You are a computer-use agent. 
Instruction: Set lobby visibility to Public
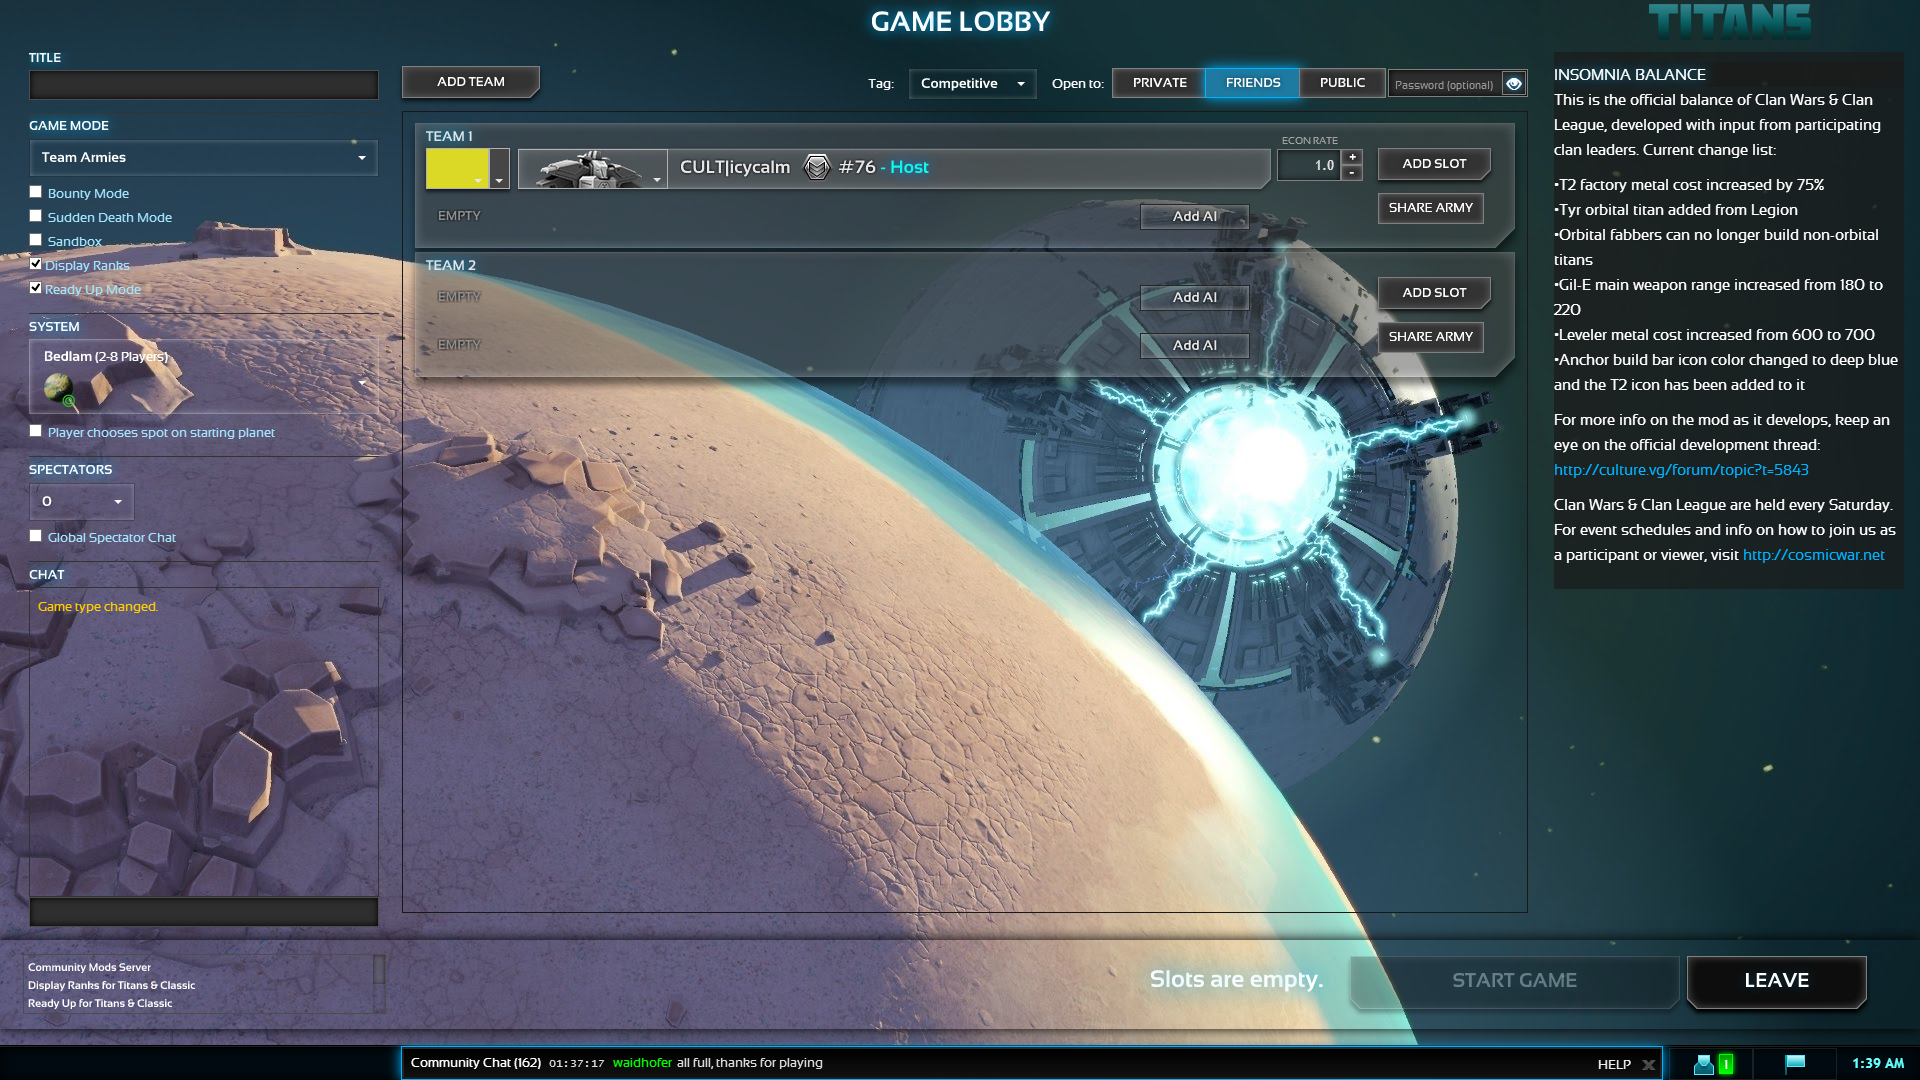[x=1341, y=83]
